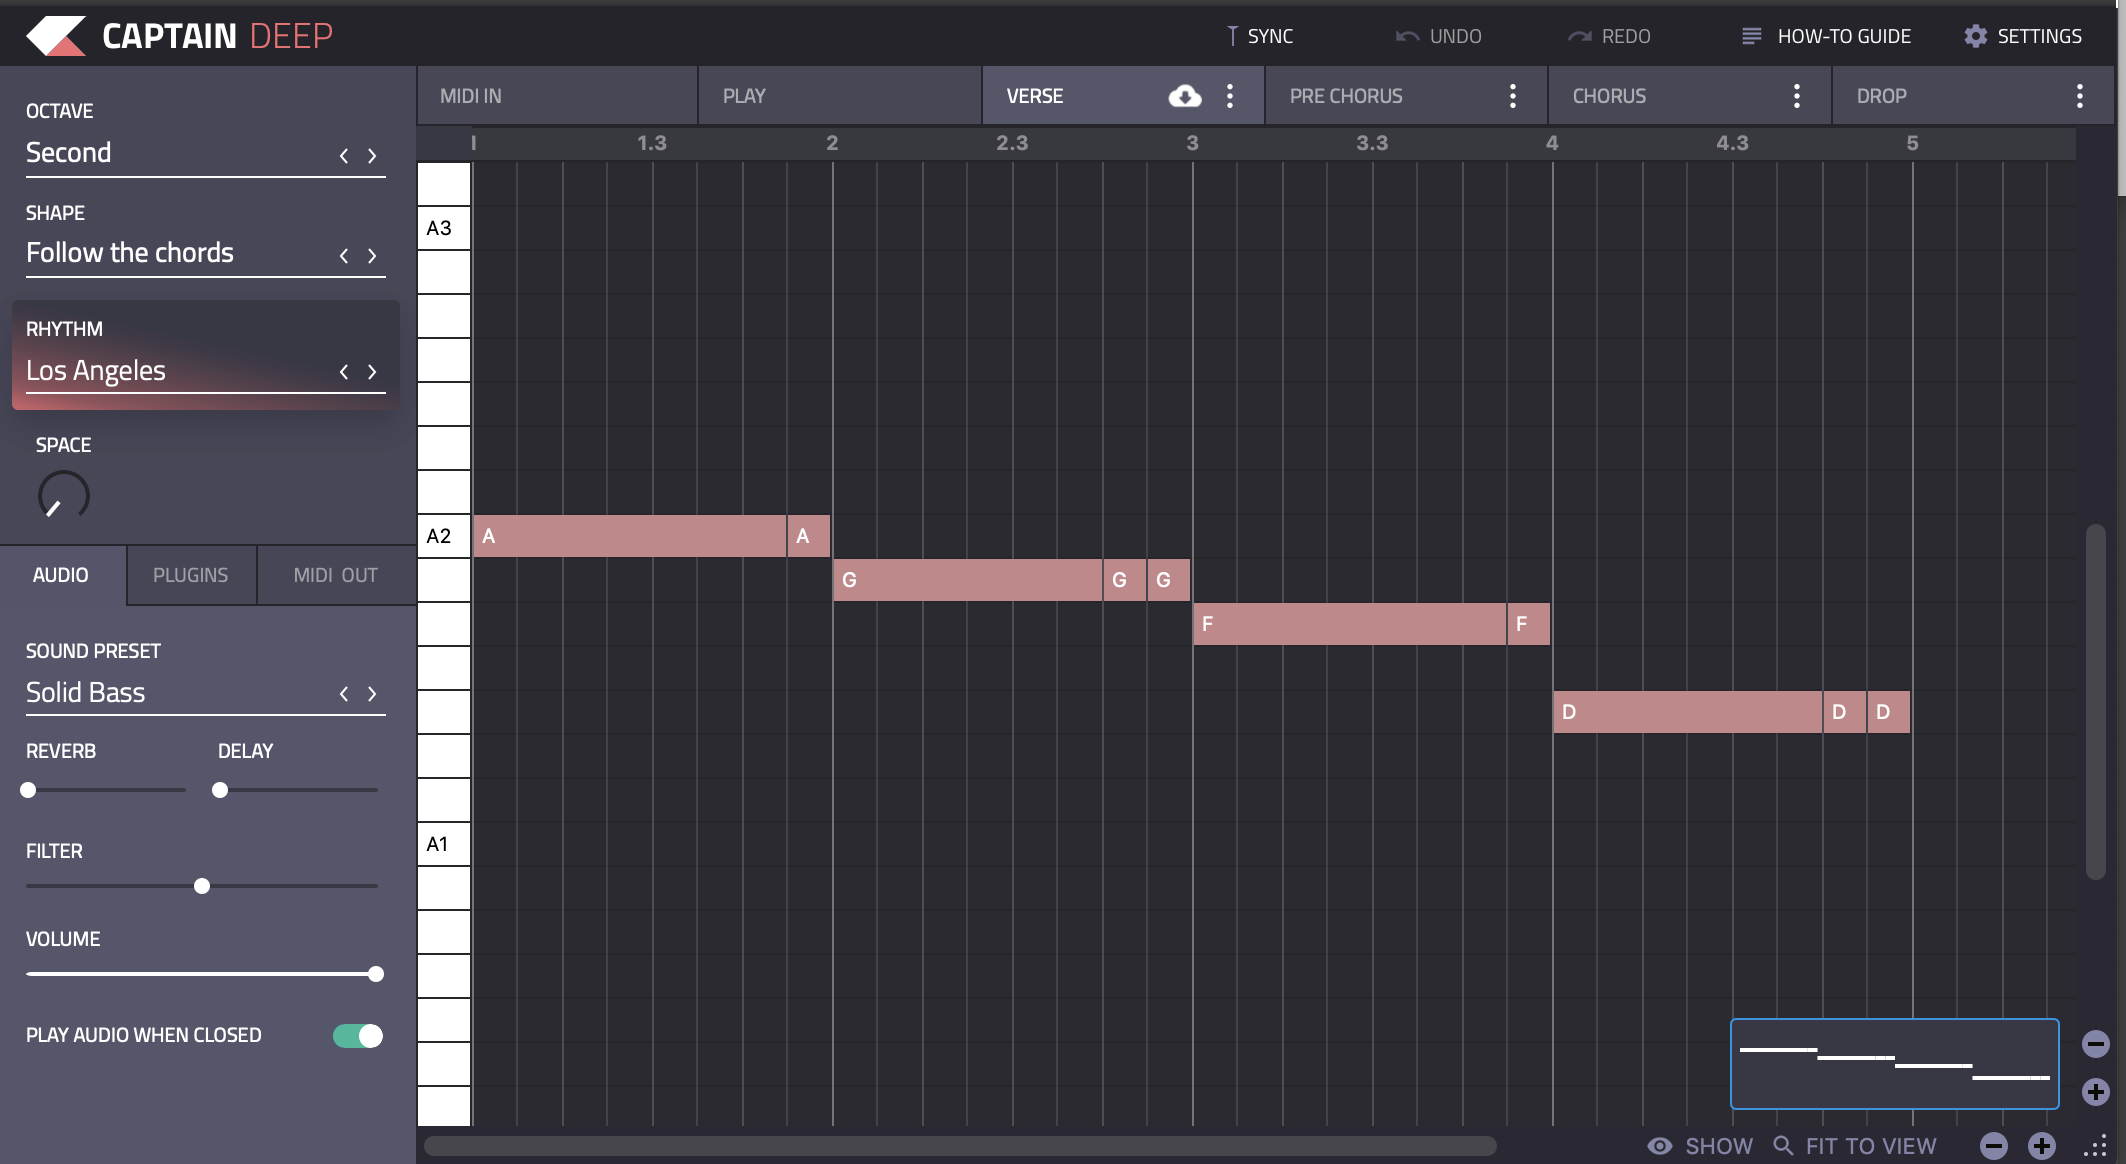Viewport: 2126px width, 1164px height.
Task: Select next Octave with right chevron
Action: (x=372, y=156)
